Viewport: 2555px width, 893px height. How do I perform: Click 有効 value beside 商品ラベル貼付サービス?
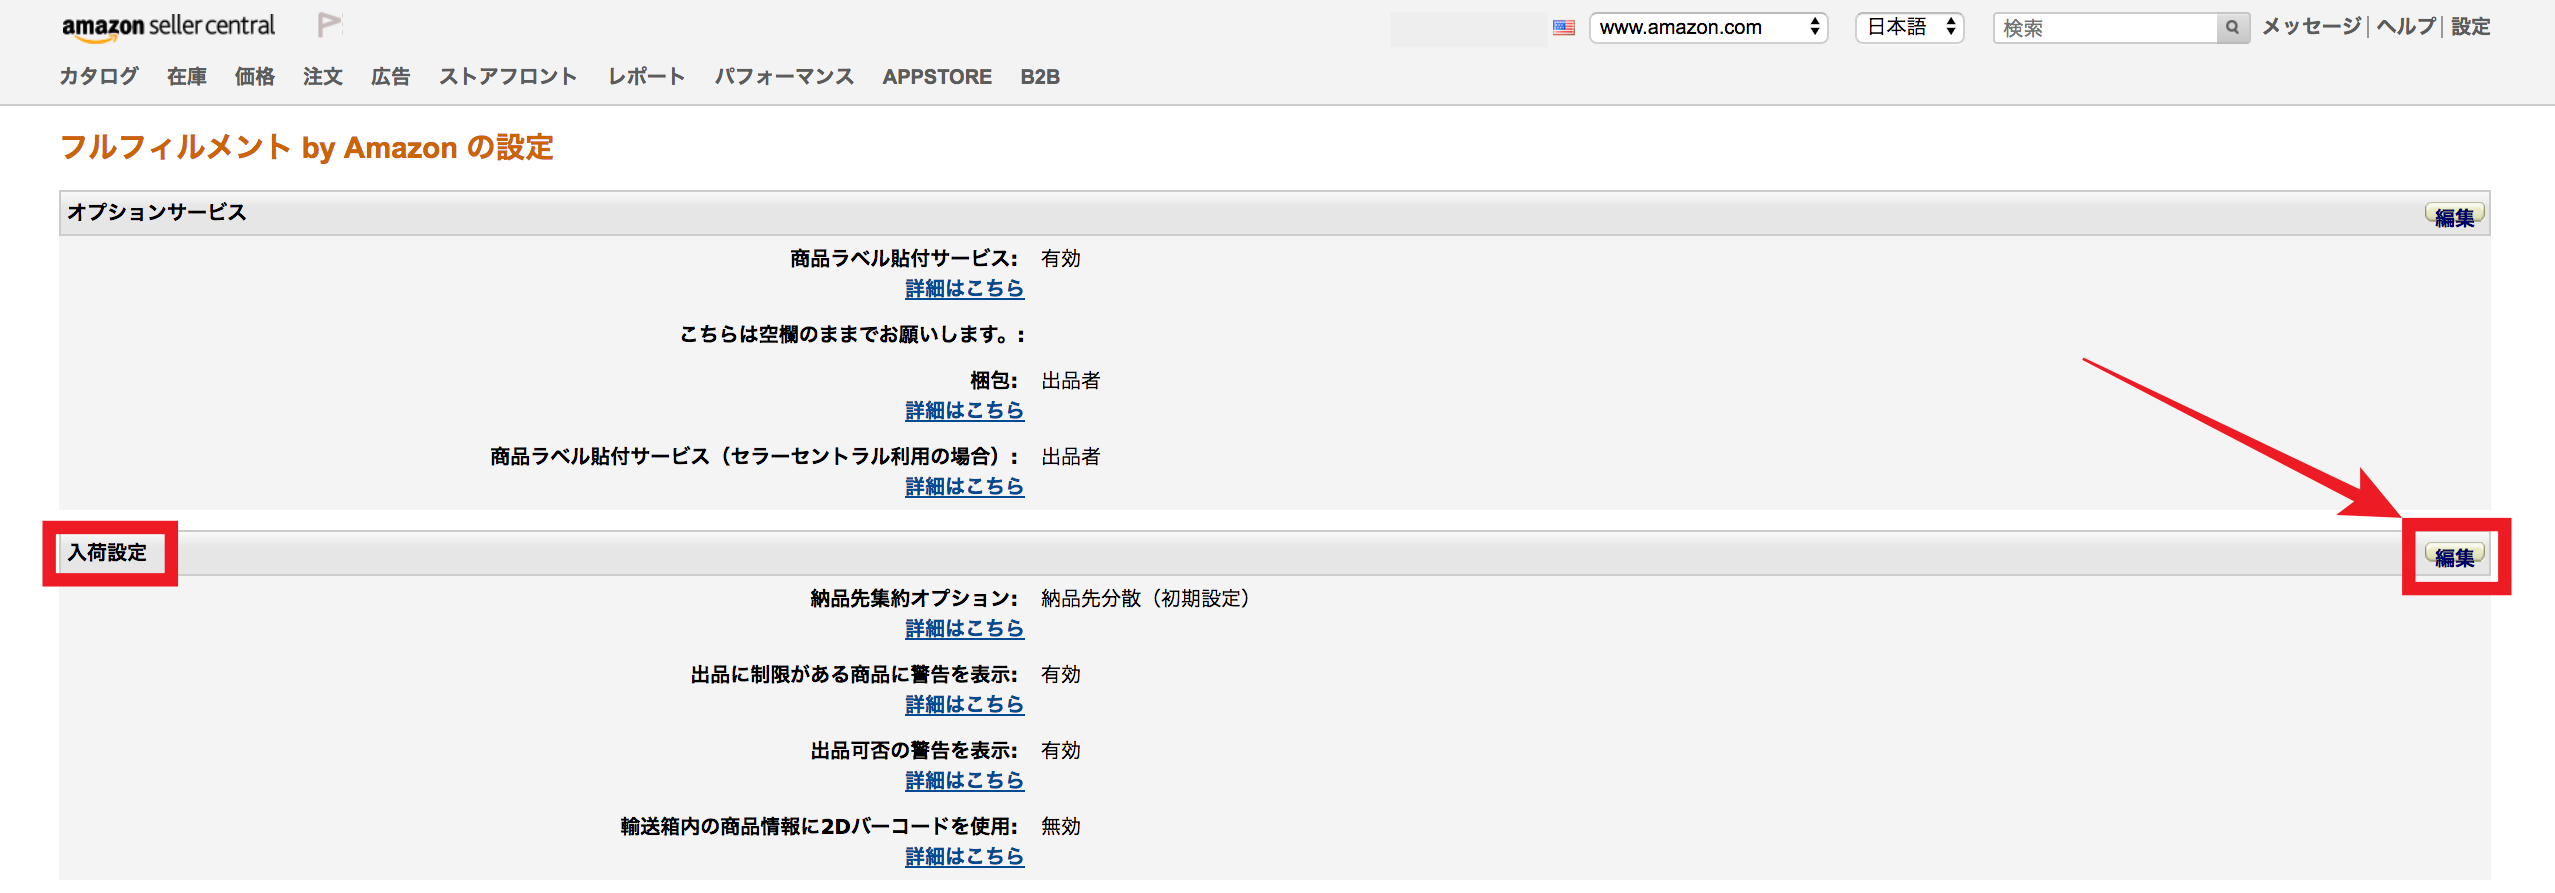click(x=1061, y=259)
